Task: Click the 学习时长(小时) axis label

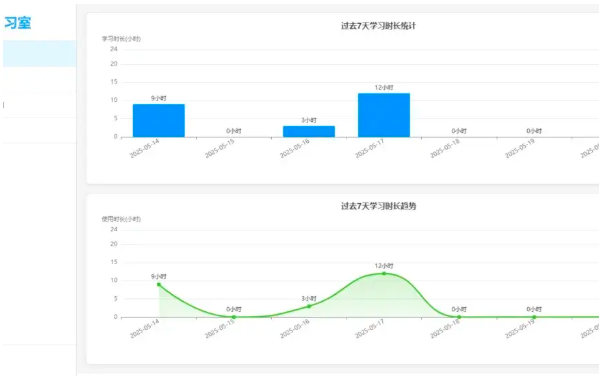Action: pos(121,39)
